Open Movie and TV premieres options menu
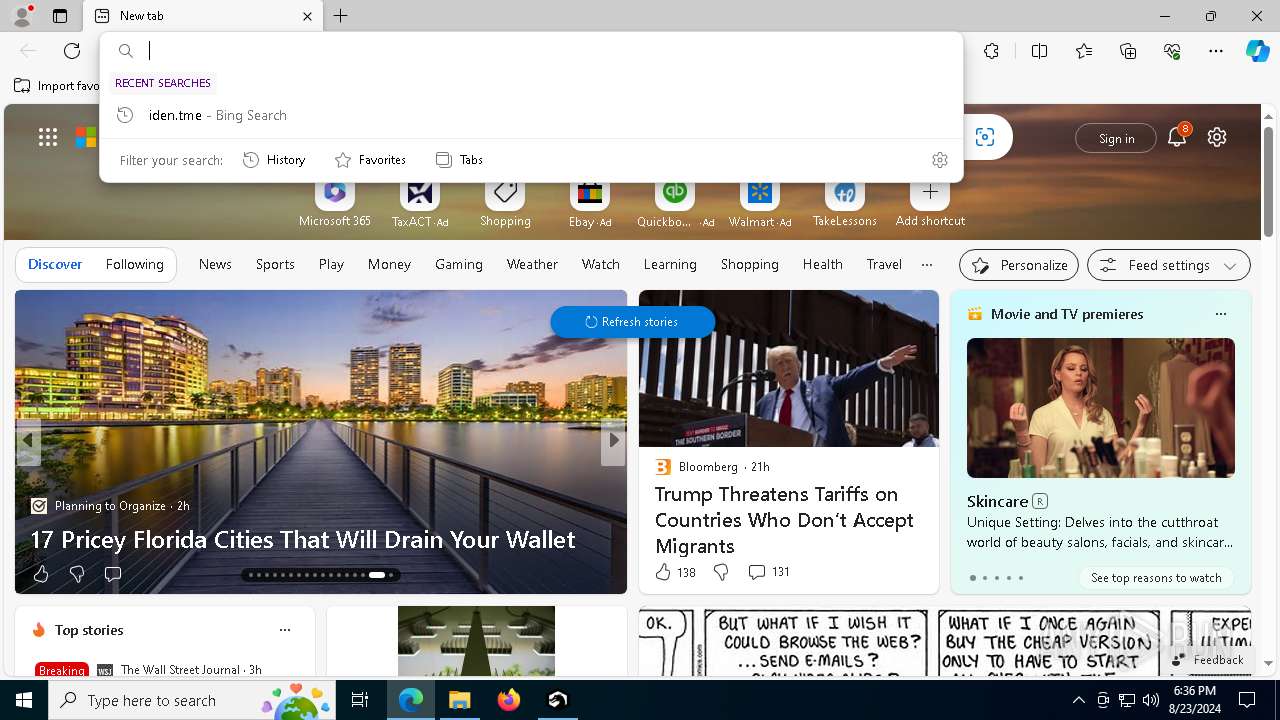Screen dimensions: 1280x720 [1220, 314]
